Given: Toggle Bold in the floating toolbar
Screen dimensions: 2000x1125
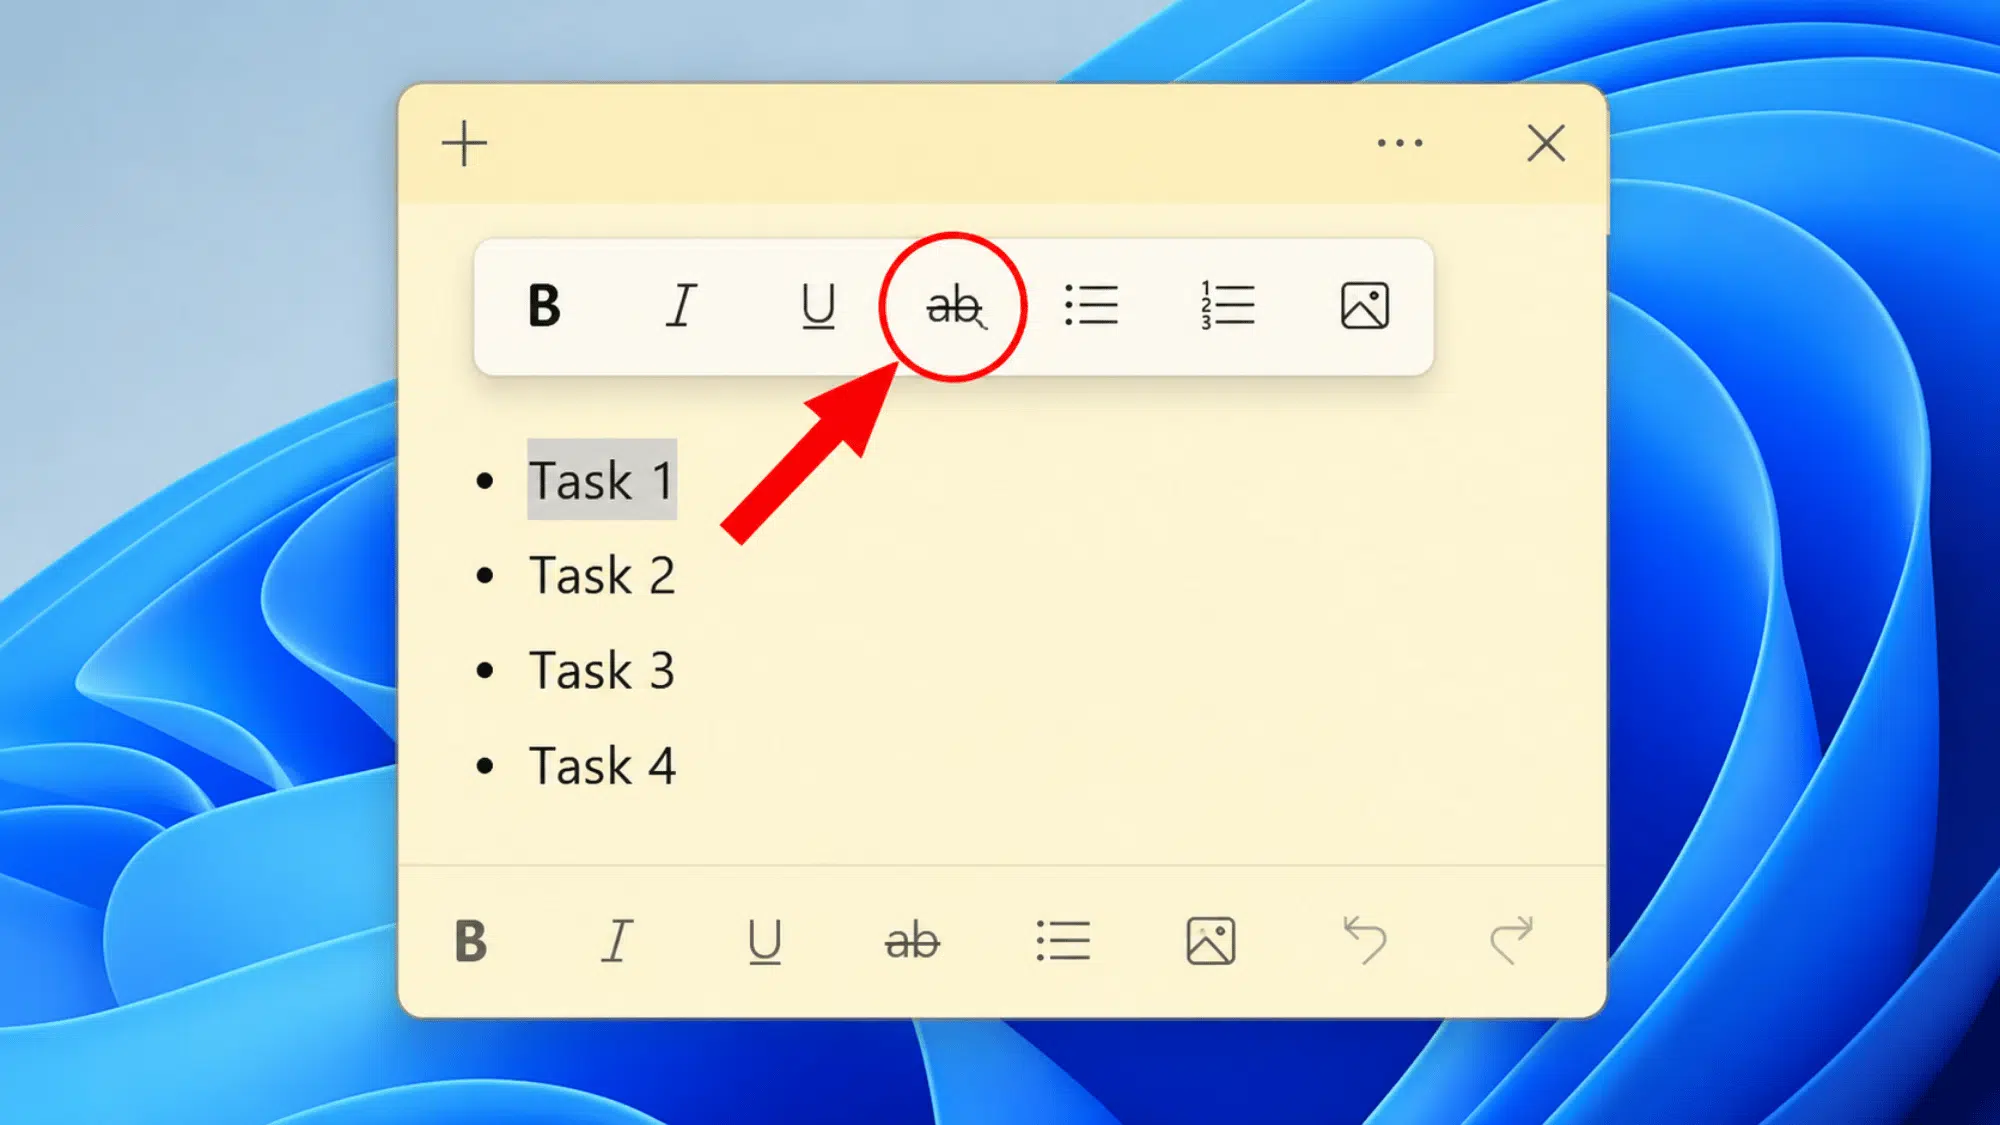Looking at the screenshot, I should pos(544,306).
